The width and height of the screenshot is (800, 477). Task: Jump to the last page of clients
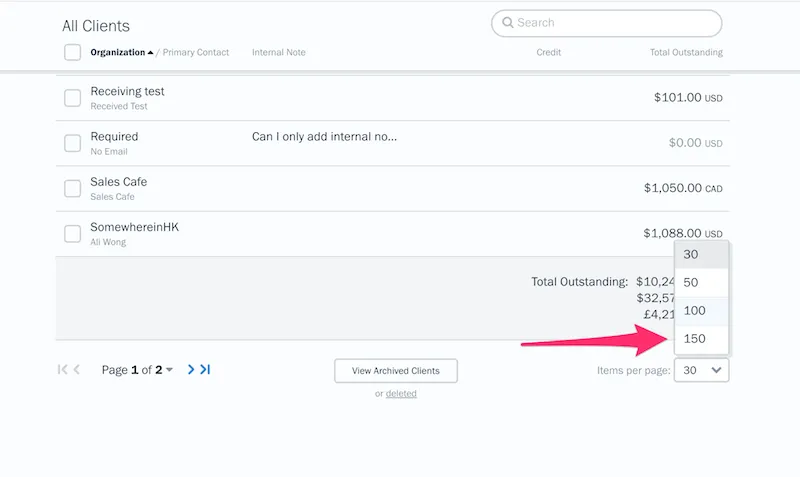point(205,370)
